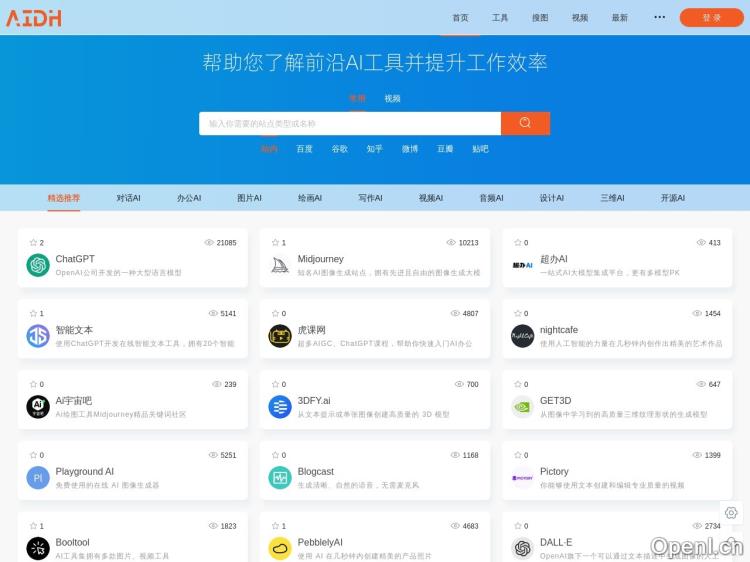This screenshot has height=562, width=750.
Task: Open 搜图 in top navigation
Action: pyautogui.click(x=540, y=18)
